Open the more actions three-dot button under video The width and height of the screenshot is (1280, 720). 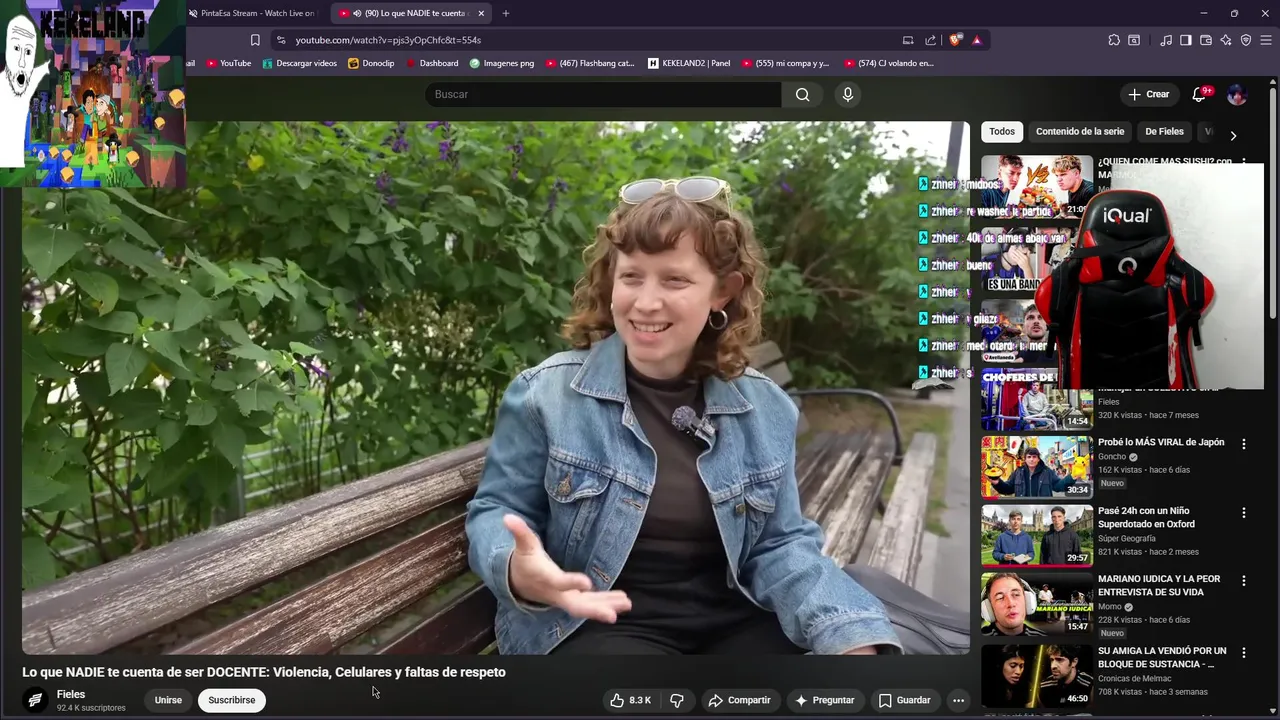pos(958,700)
